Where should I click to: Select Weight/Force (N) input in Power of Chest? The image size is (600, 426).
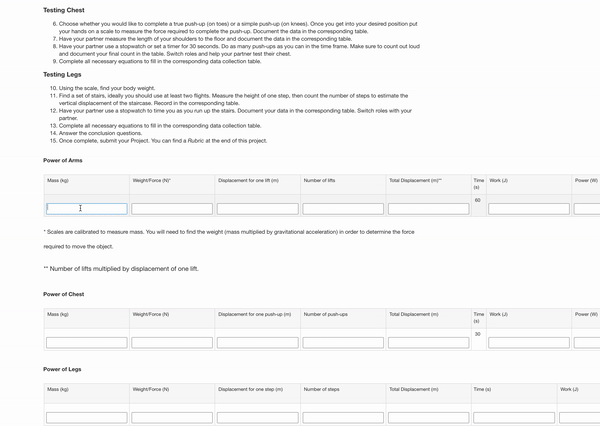(172, 343)
